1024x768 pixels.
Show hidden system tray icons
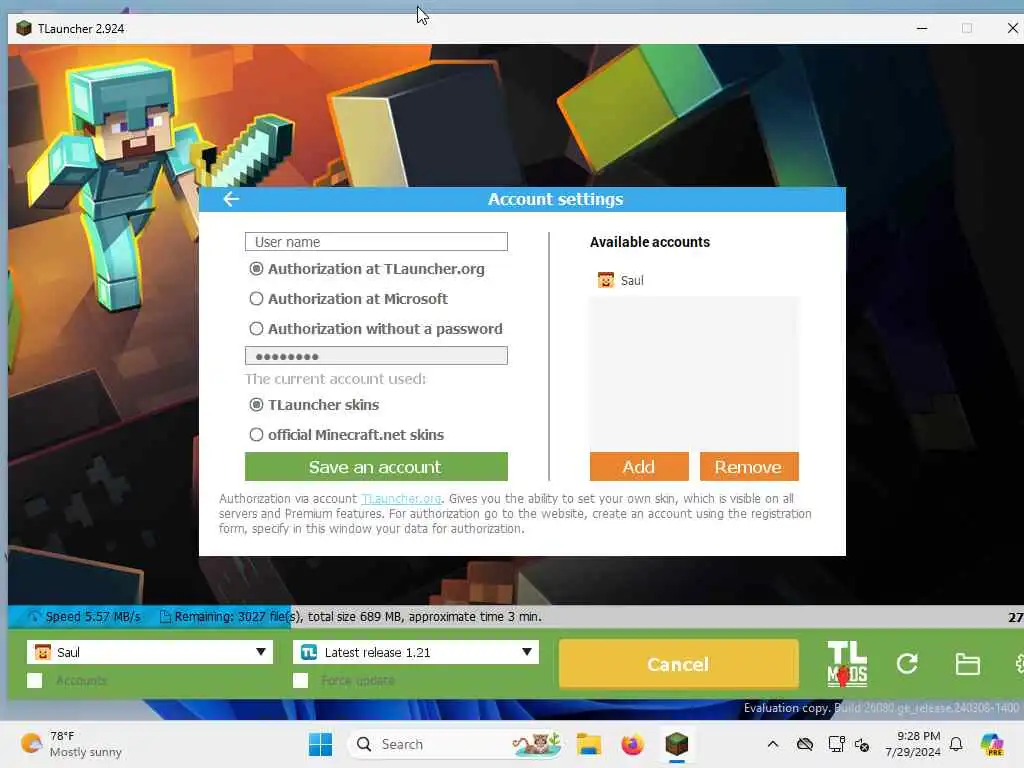point(773,744)
